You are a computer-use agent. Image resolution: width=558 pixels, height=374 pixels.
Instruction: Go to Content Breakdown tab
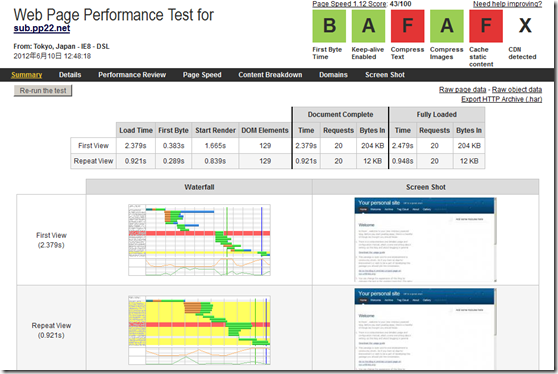coord(270,75)
